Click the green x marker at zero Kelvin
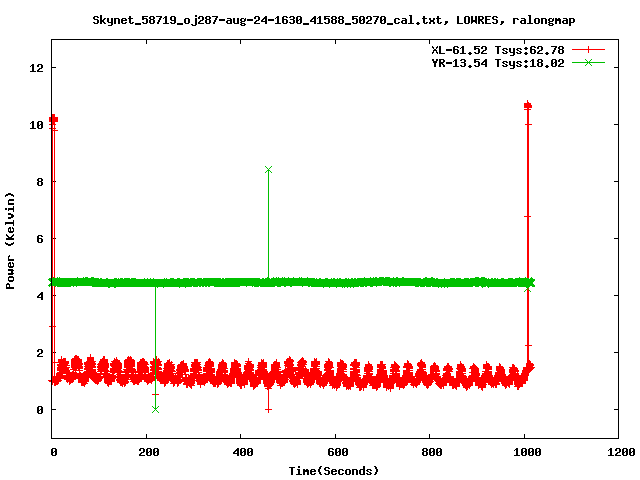 (155, 409)
